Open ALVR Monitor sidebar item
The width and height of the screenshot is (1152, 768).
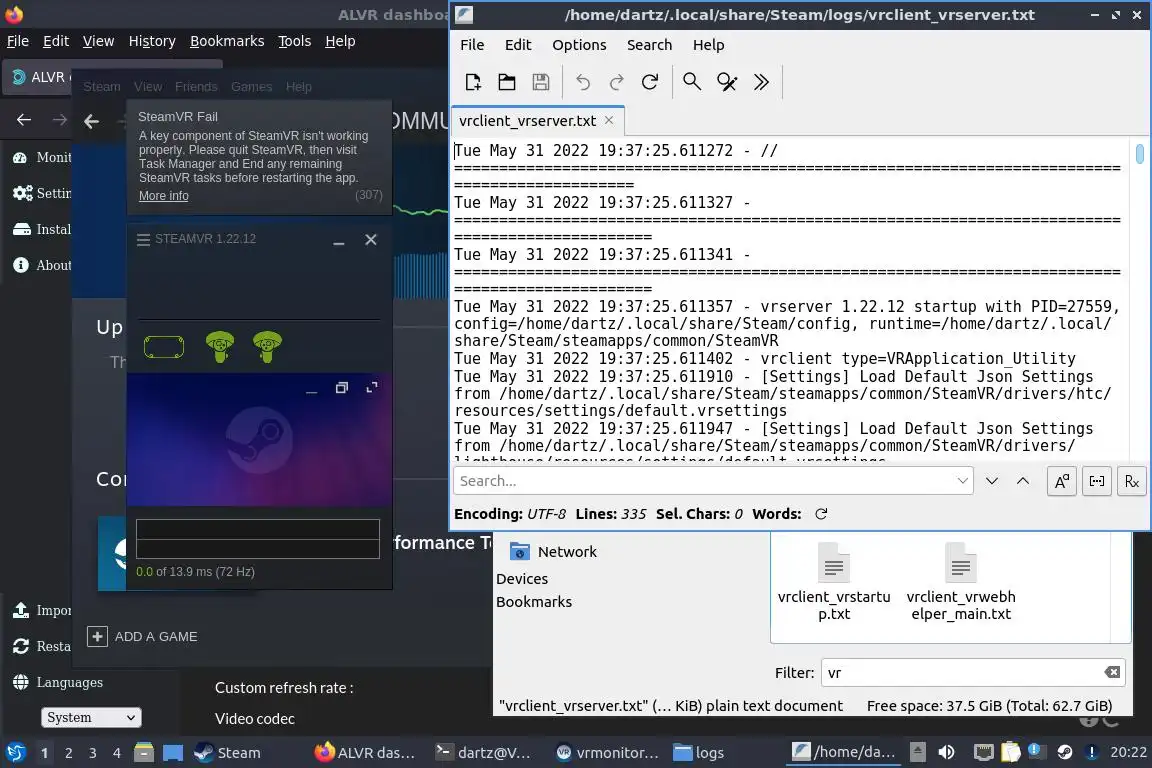41,157
